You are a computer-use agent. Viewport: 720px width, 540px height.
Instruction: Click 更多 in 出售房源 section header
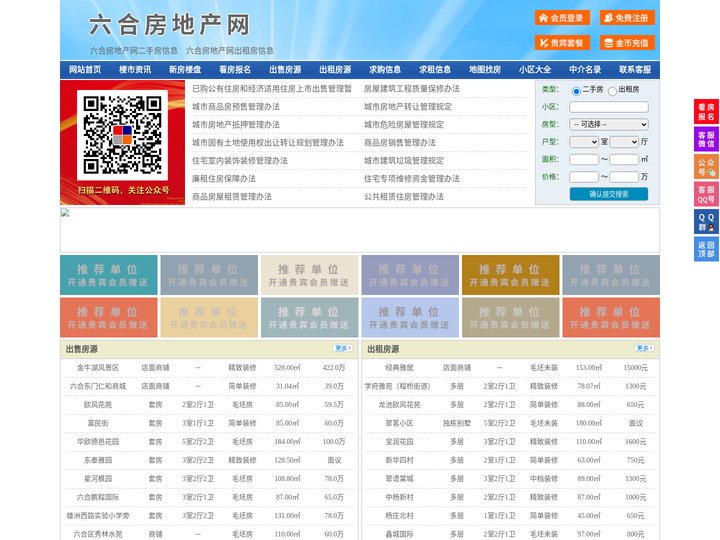pyautogui.click(x=343, y=348)
